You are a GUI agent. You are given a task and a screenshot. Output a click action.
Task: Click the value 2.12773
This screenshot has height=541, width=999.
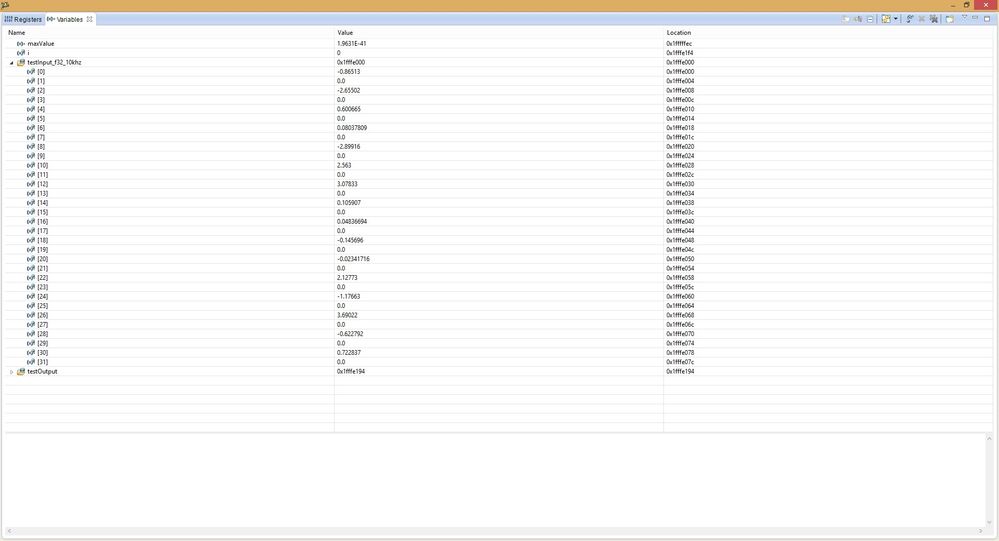click(x=347, y=278)
